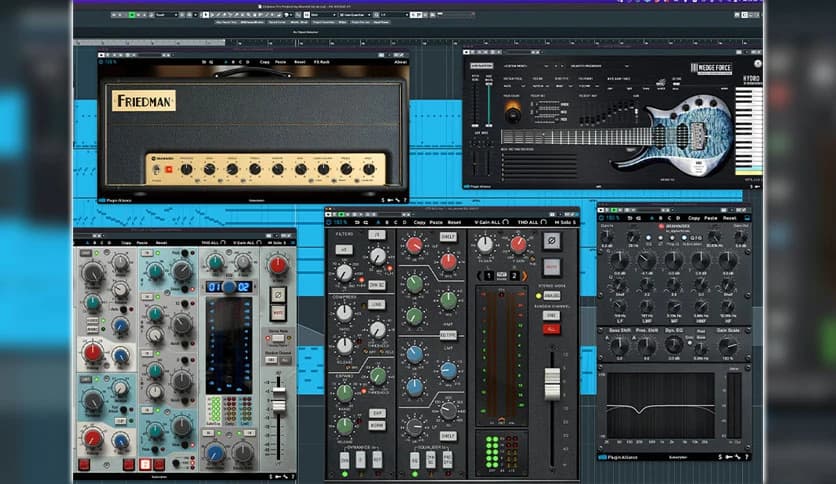The height and width of the screenshot is (484, 836).
Task: Select preset slot D in Friedman plugin
Action: (x=247, y=62)
